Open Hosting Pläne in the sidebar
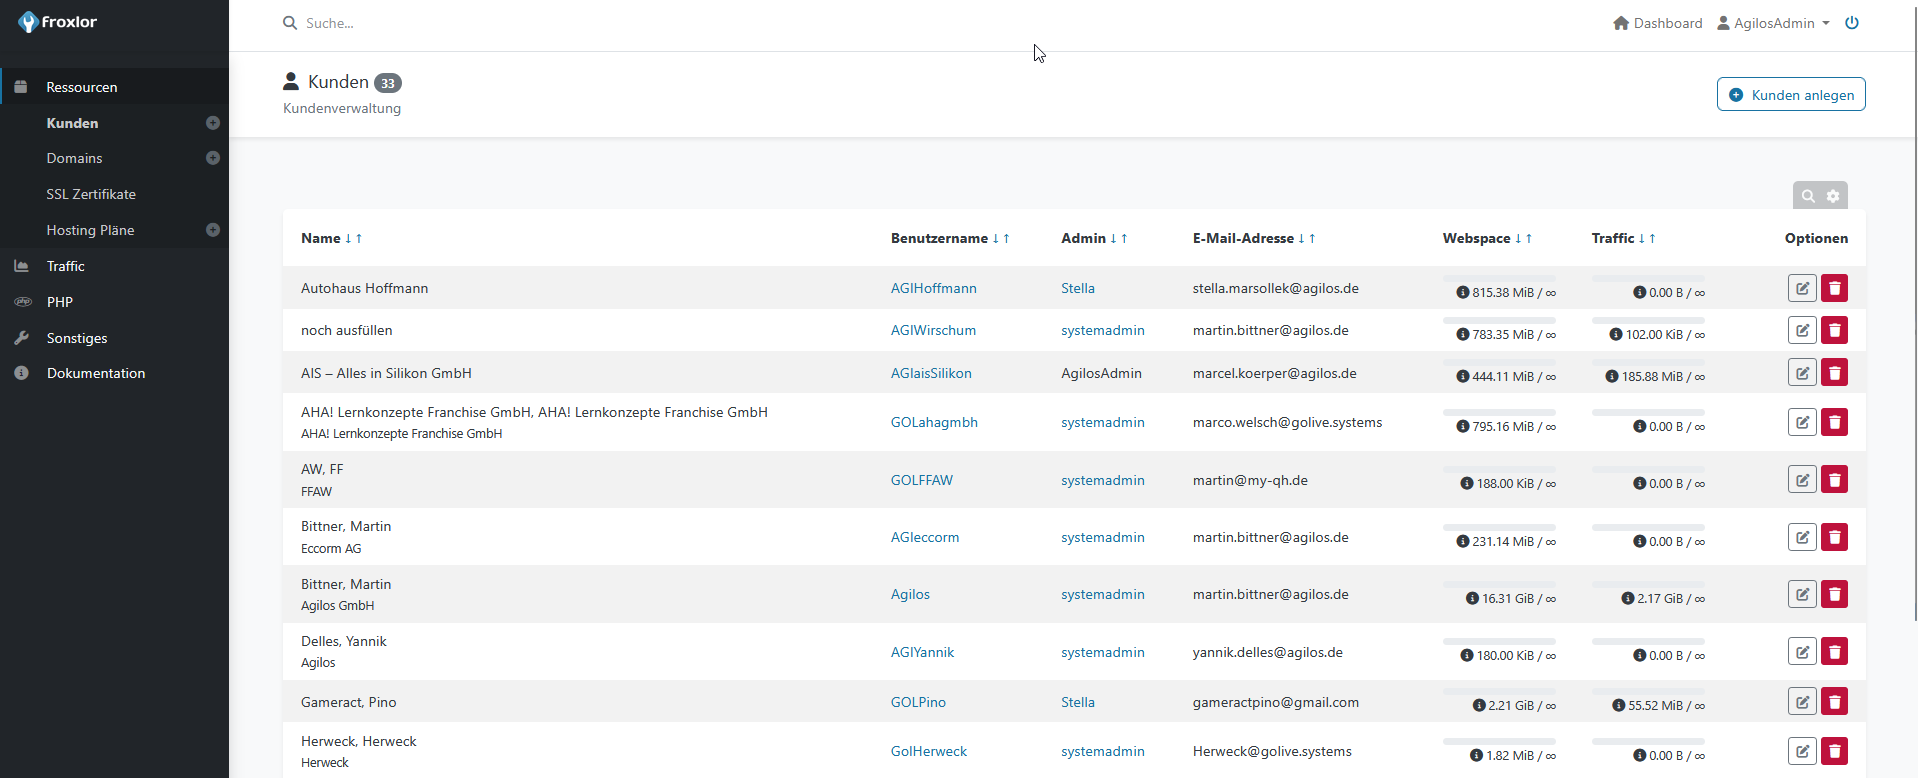Image resolution: width=1918 pixels, height=778 pixels. 90,230
